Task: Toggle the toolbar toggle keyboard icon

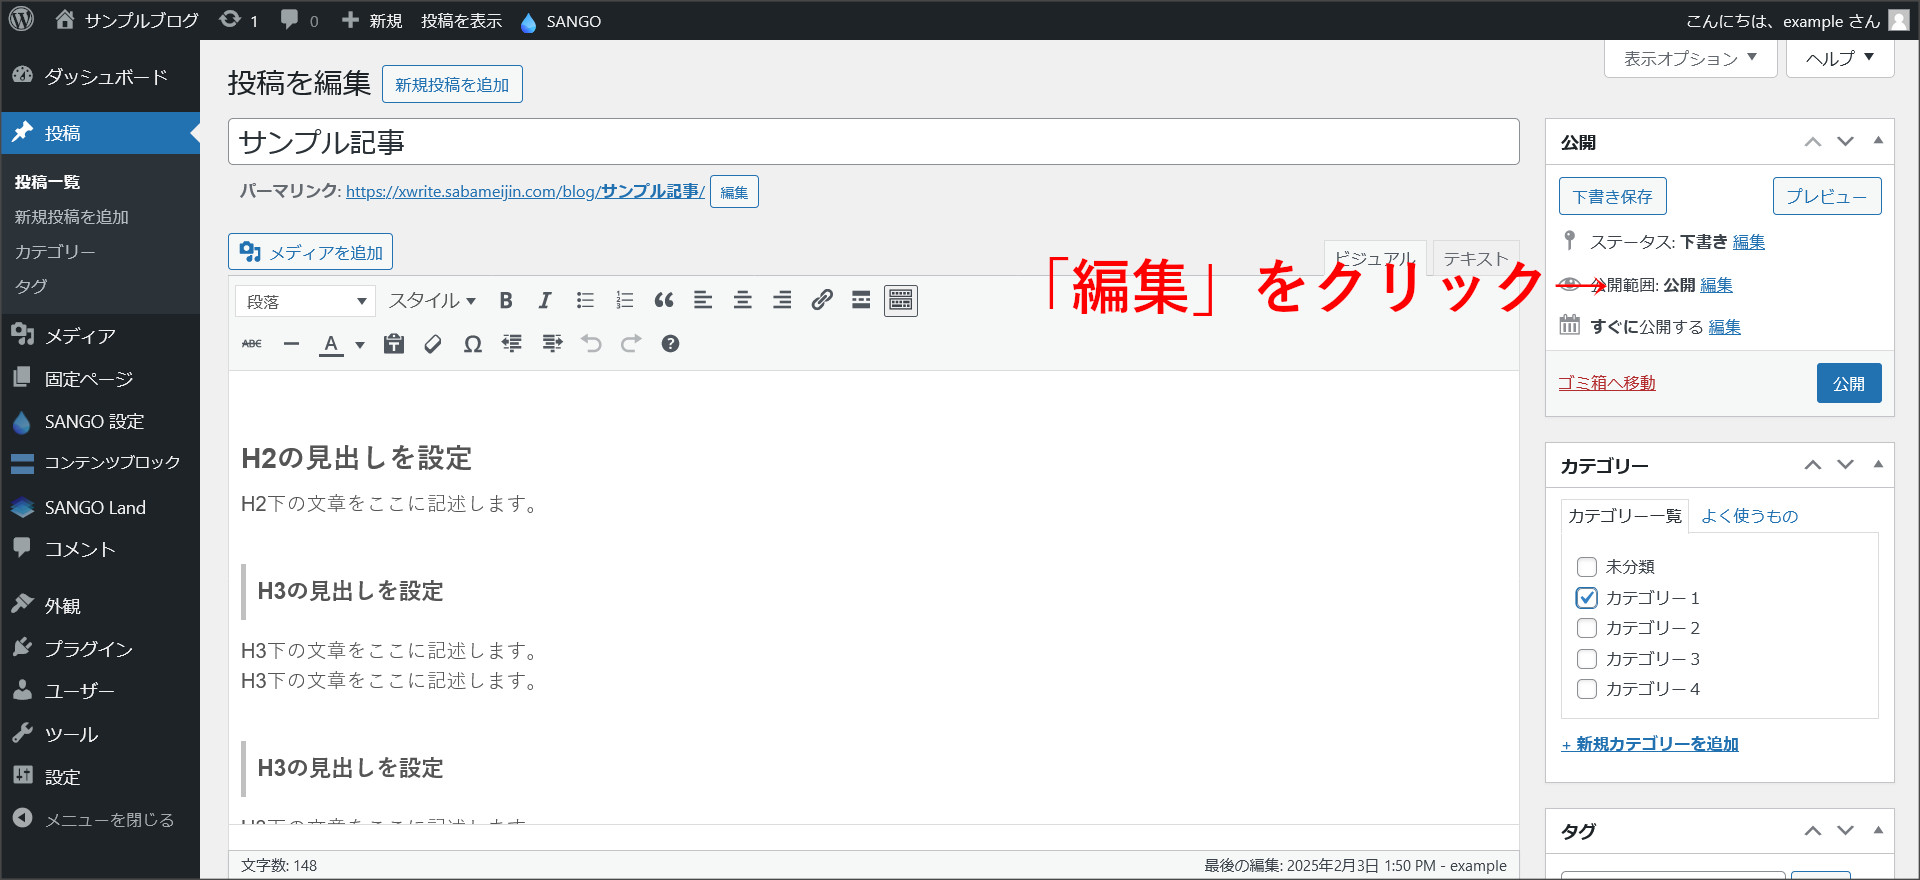Action: click(900, 300)
